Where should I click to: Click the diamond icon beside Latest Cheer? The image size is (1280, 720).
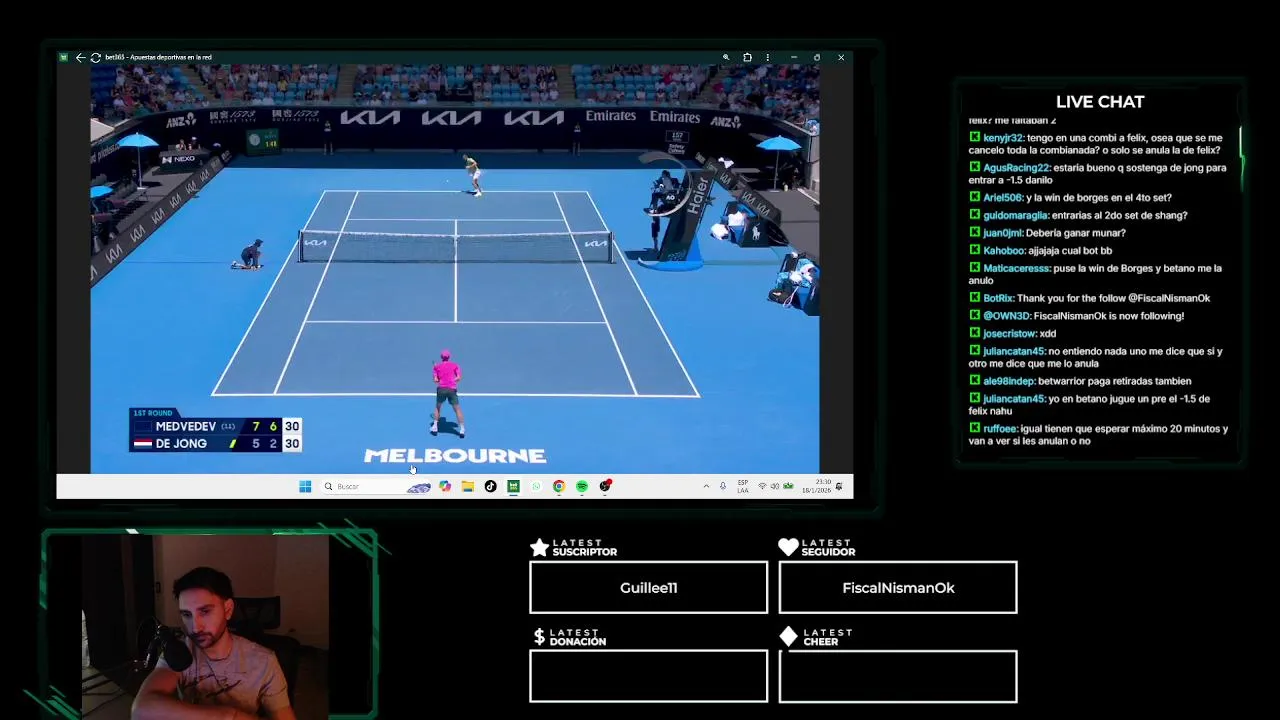click(788, 636)
